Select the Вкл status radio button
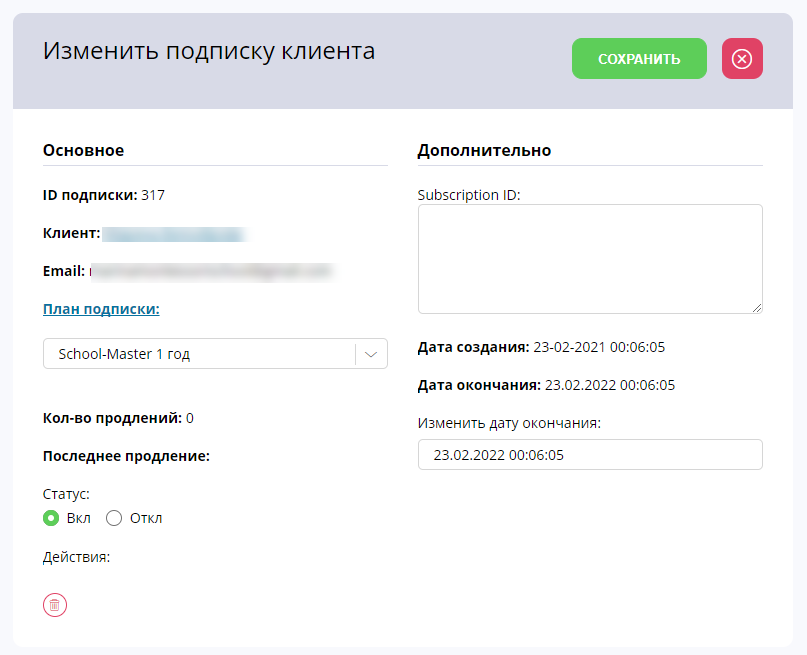Image resolution: width=807 pixels, height=655 pixels. (51, 518)
